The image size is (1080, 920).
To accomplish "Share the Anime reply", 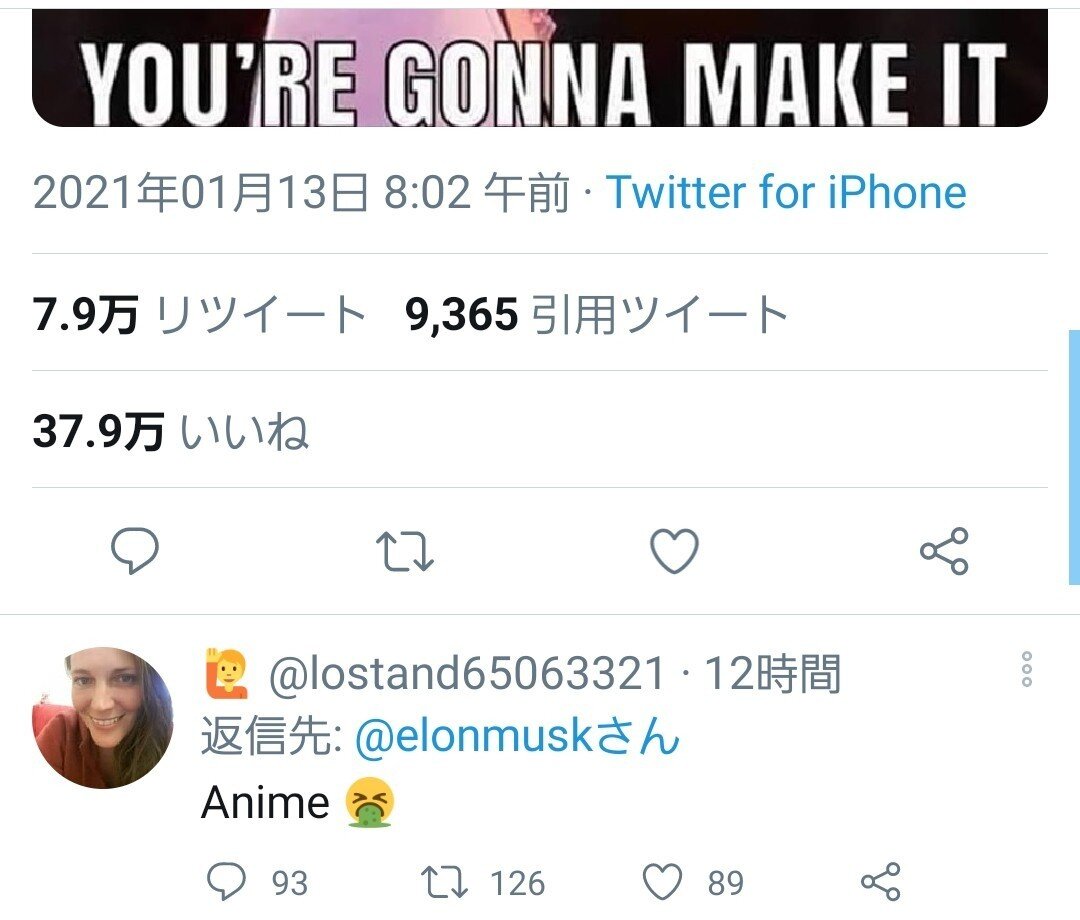I will pos(881,882).
